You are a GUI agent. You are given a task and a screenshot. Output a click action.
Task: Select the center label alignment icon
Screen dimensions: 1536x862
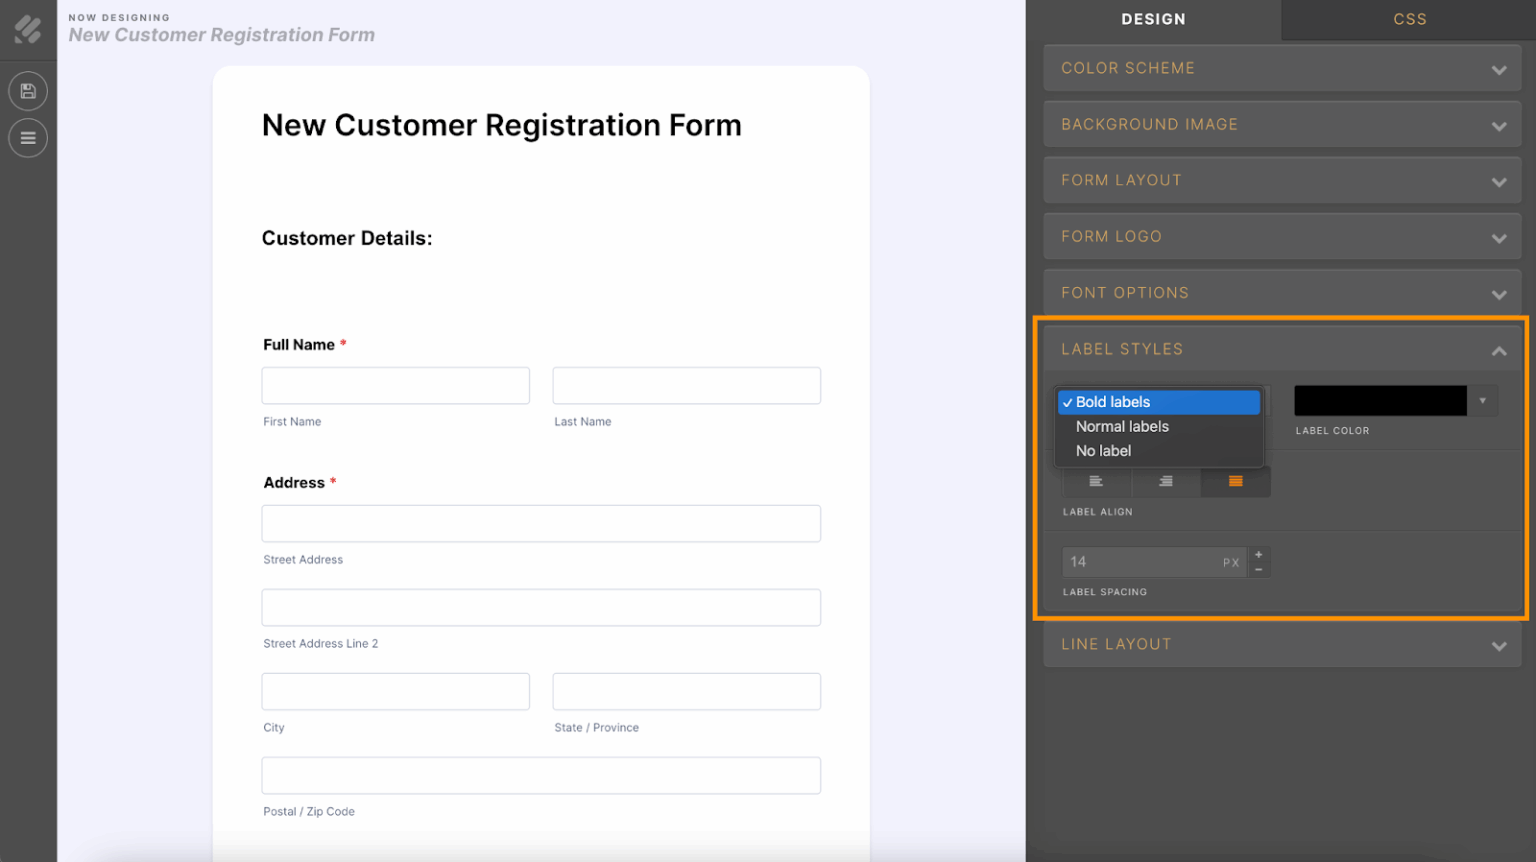1165,481
